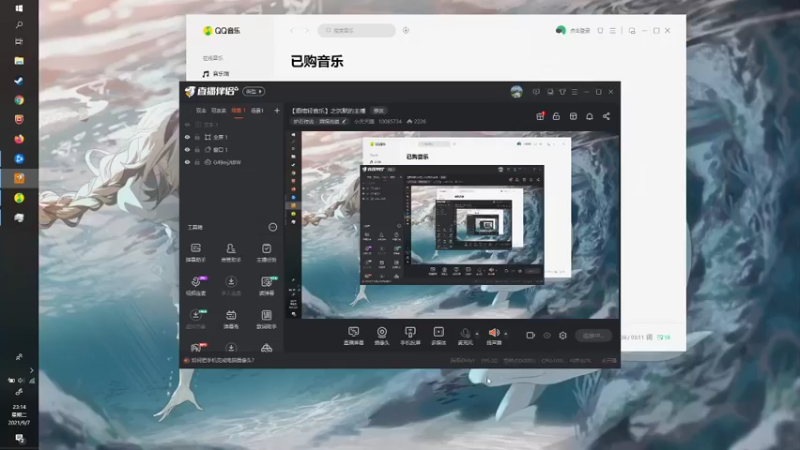Click the record button in live bottom bar
The image size is (800, 450).
coord(531,335)
